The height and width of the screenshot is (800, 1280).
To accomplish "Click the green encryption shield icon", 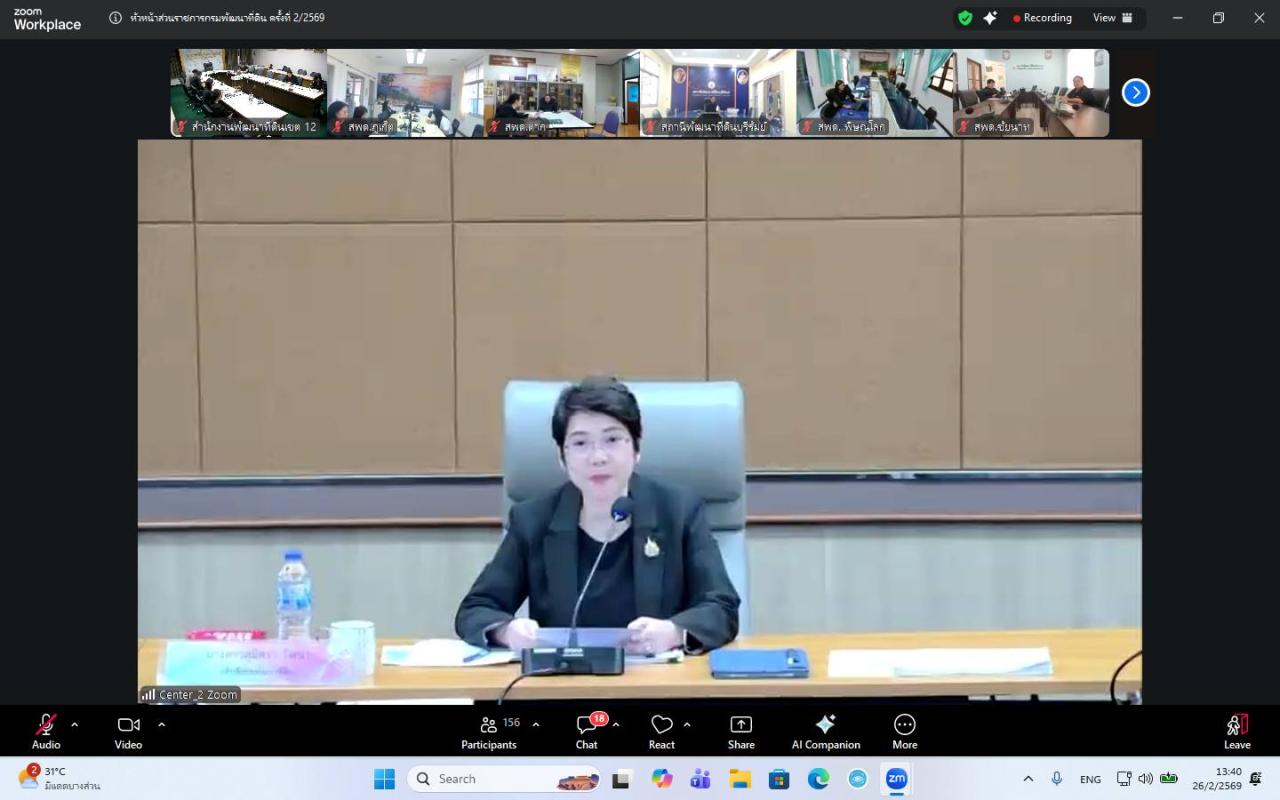I will (965, 18).
